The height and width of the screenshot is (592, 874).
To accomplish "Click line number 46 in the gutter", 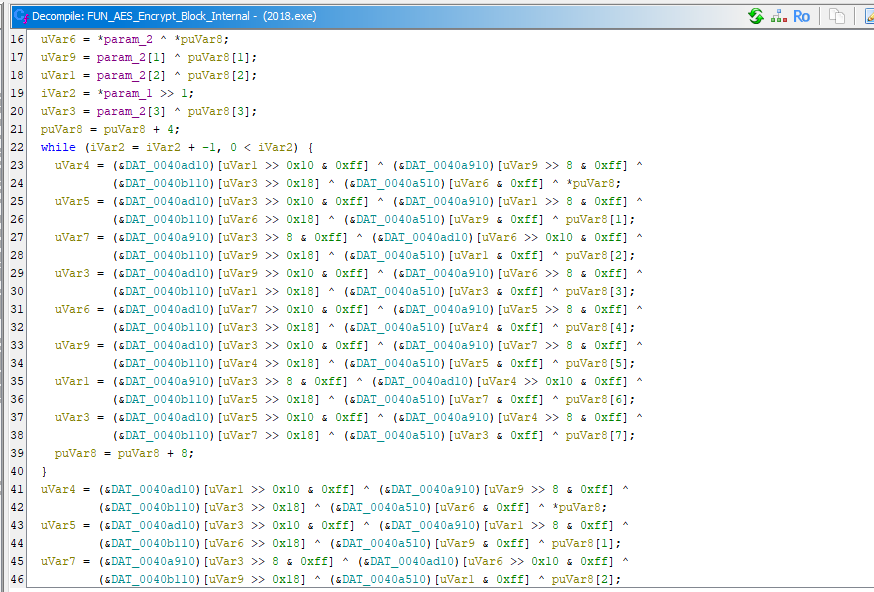I will pos(17,579).
